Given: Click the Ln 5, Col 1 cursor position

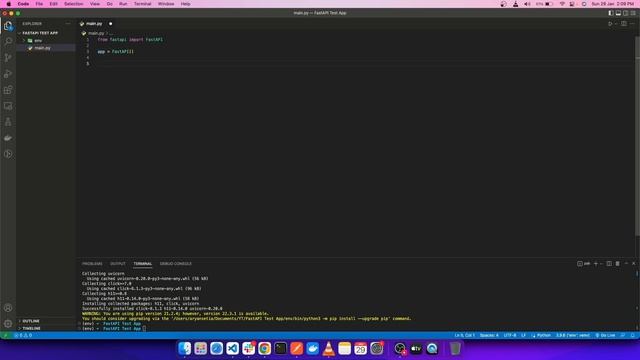Looking at the screenshot, I should coord(464,336).
